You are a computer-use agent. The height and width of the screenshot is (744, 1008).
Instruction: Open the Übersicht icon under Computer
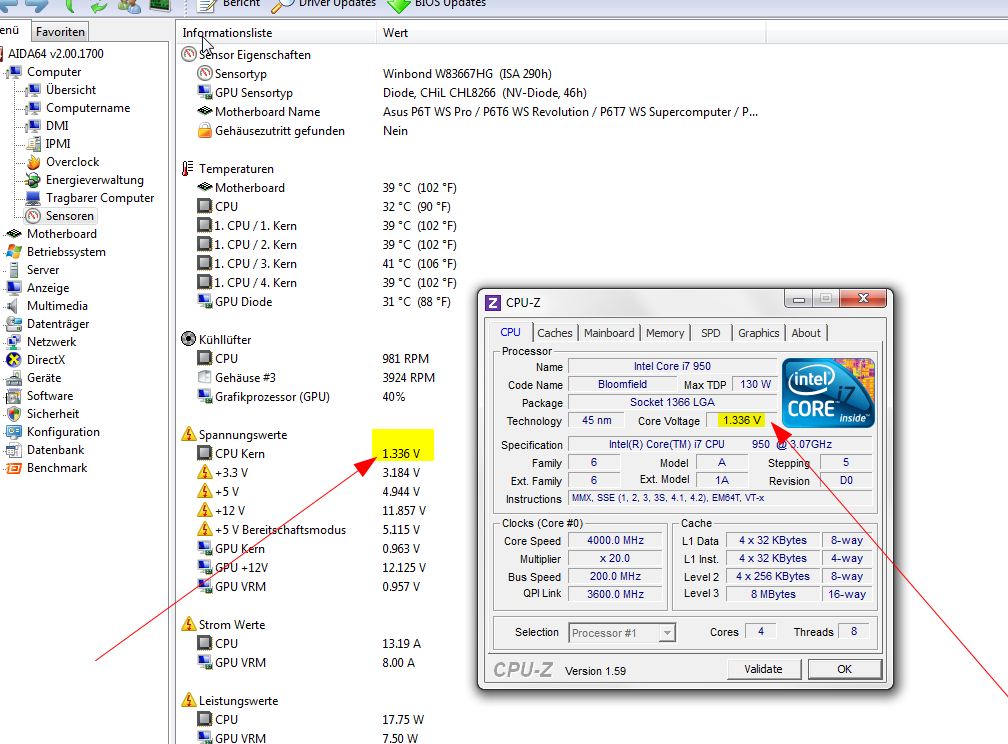point(33,90)
